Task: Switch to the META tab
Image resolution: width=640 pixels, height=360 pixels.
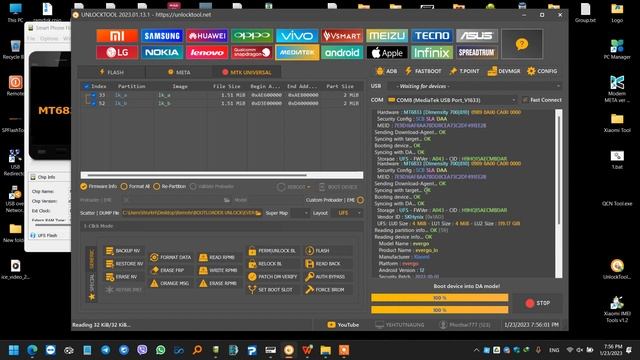Action: (179, 72)
